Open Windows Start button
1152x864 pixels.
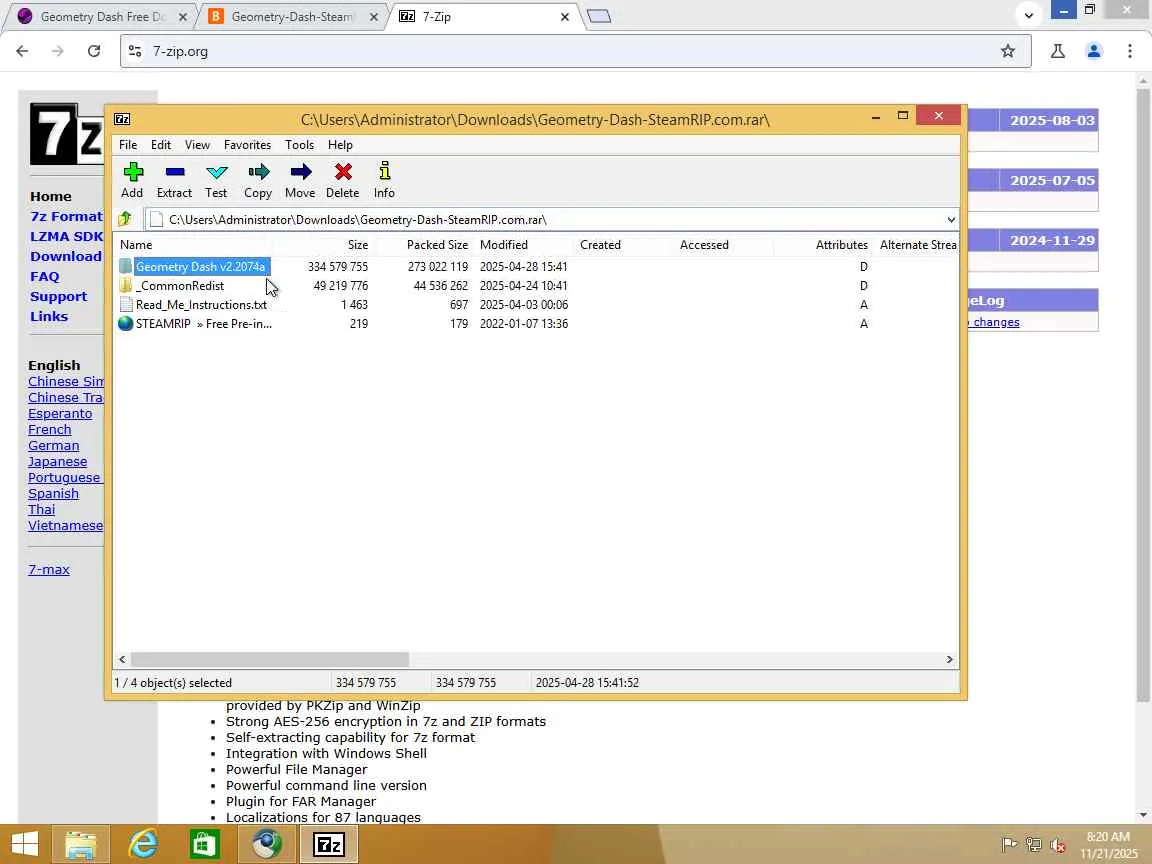(25, 844)
